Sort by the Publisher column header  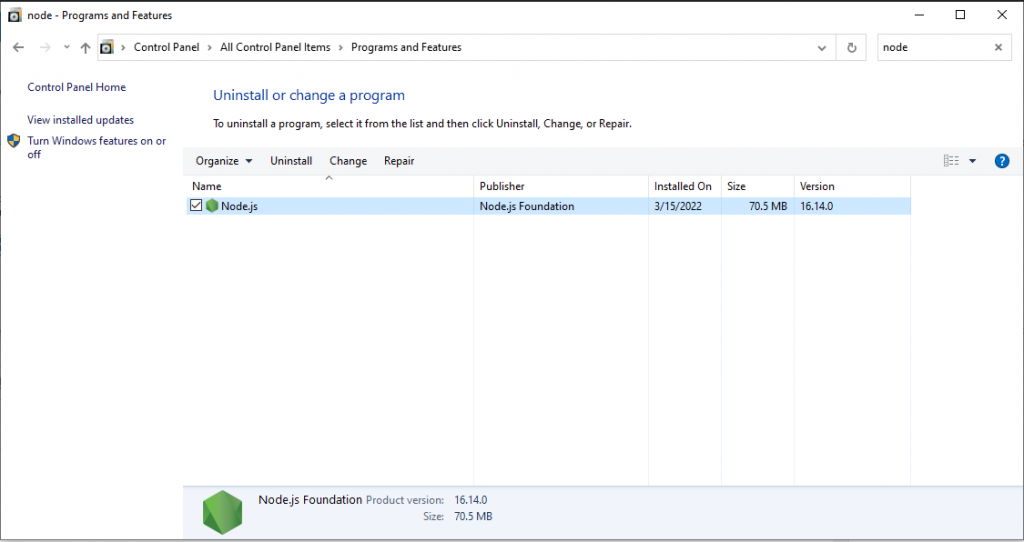(x=561, y=186)
